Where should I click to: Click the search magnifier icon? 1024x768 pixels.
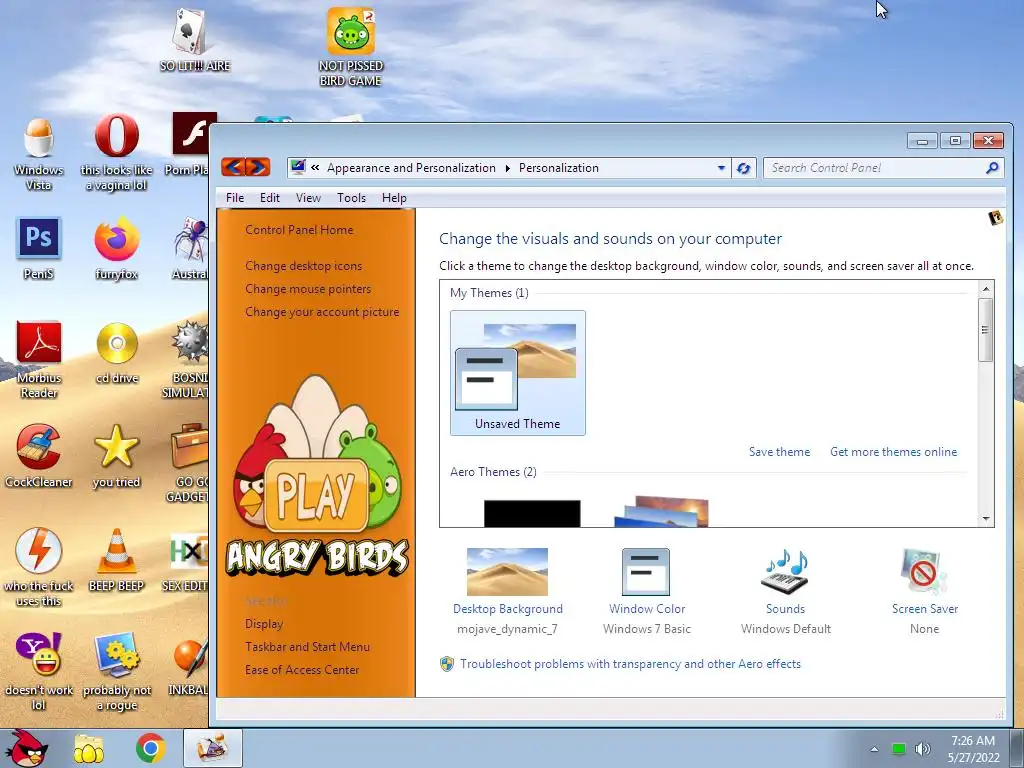(991, 168)
